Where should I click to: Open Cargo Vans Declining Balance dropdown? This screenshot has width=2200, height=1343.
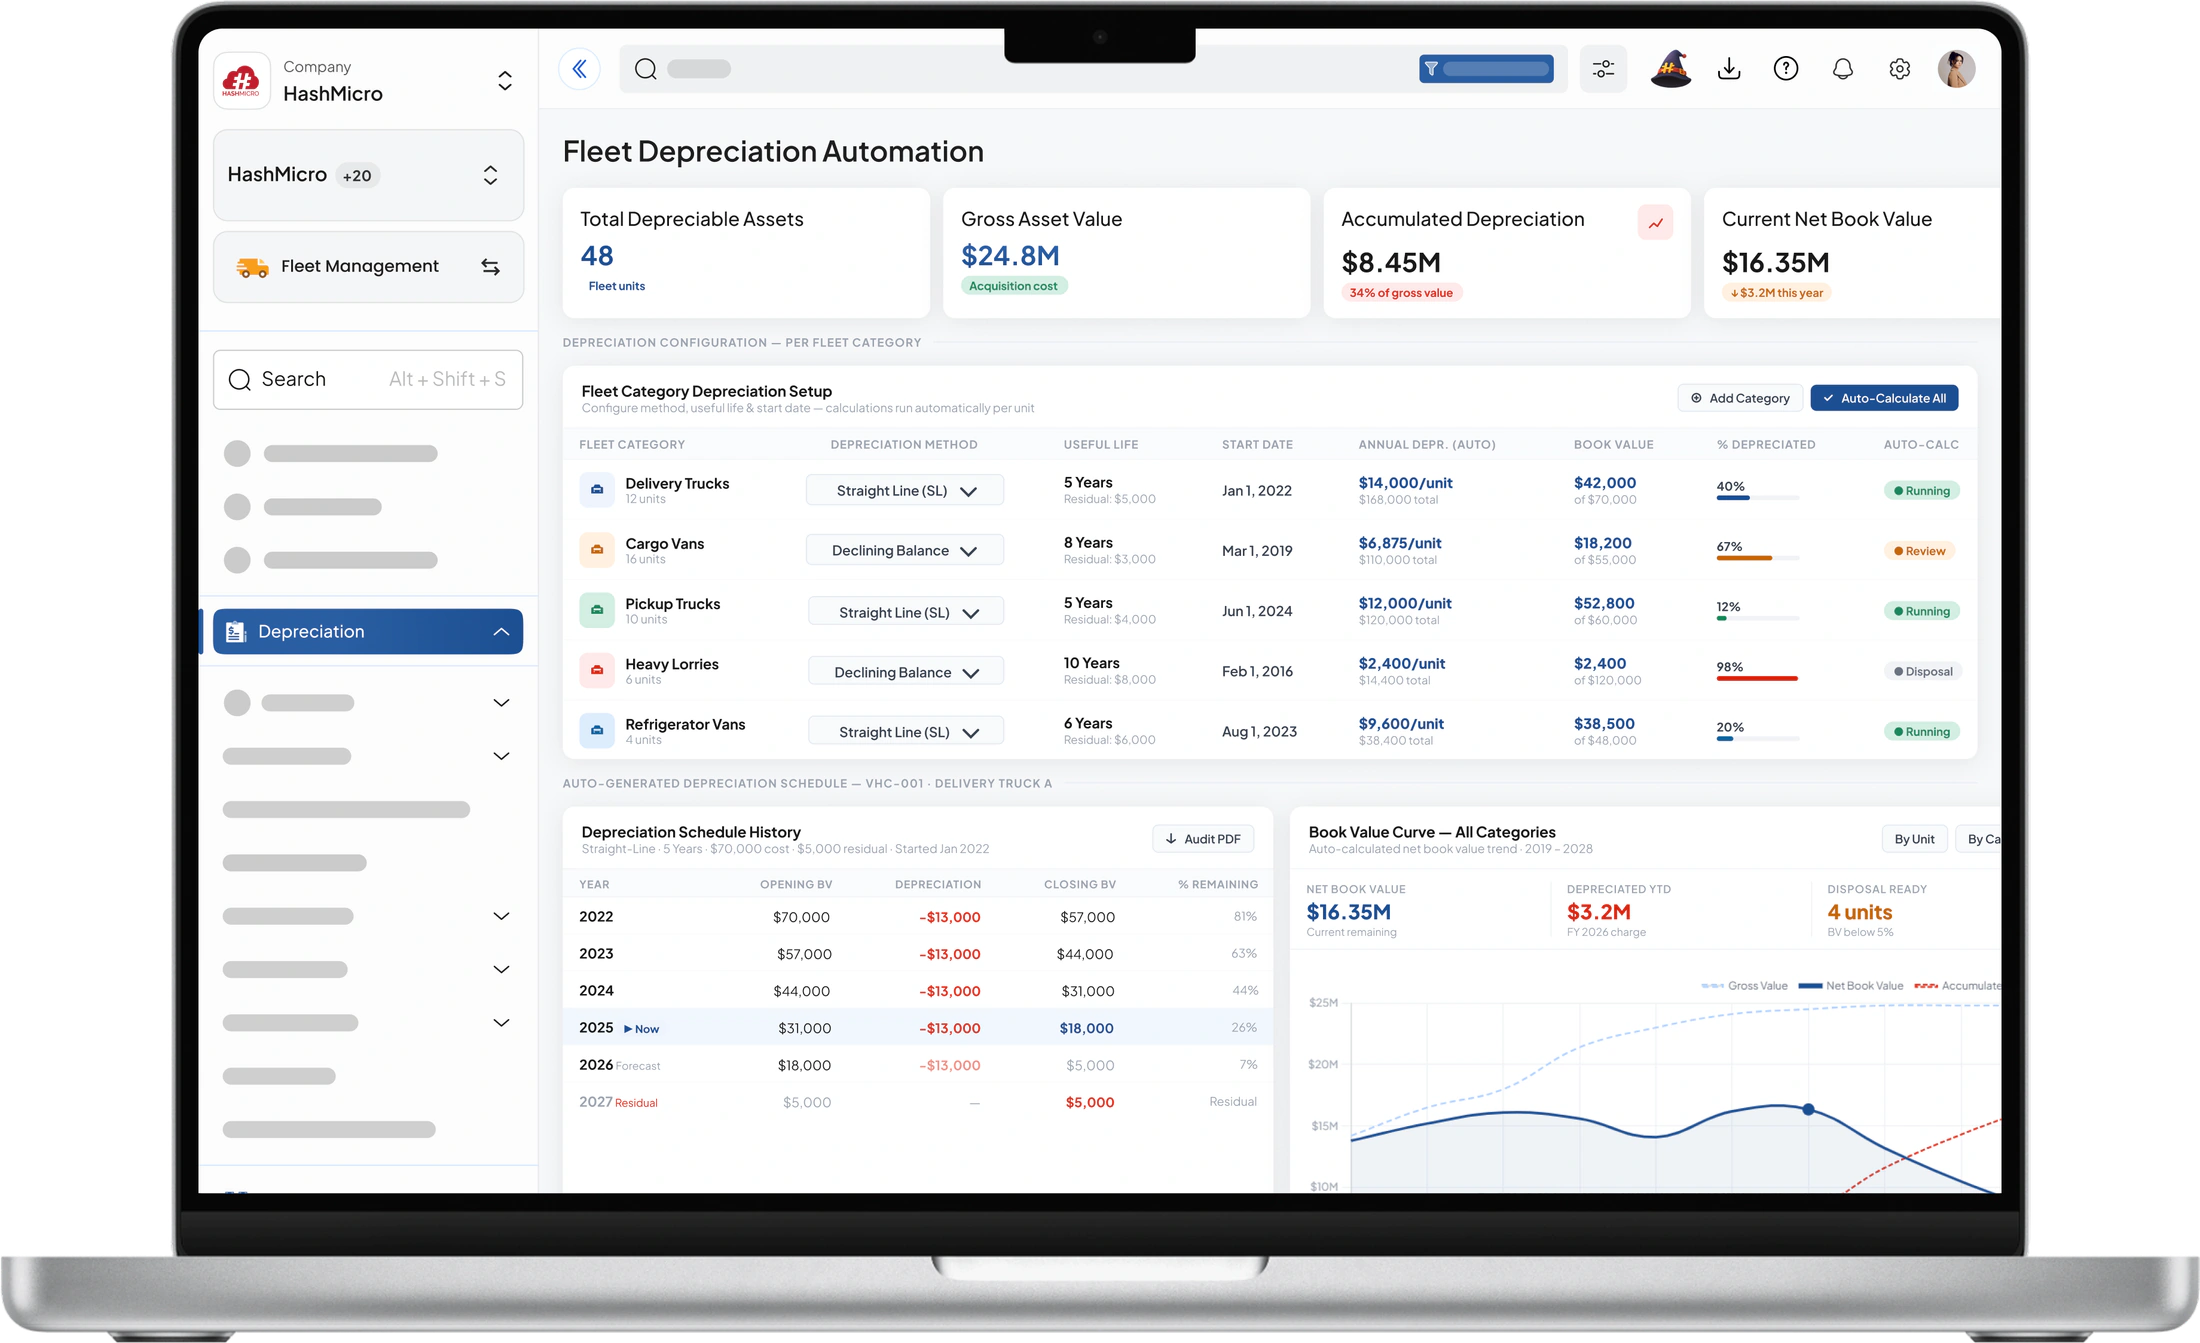[x=905, y=551]
